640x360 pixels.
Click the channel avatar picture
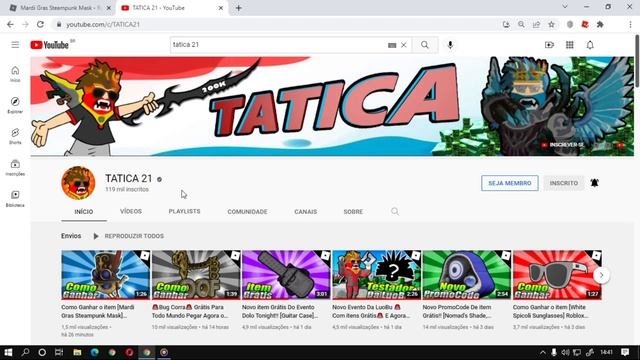[78, 183]
